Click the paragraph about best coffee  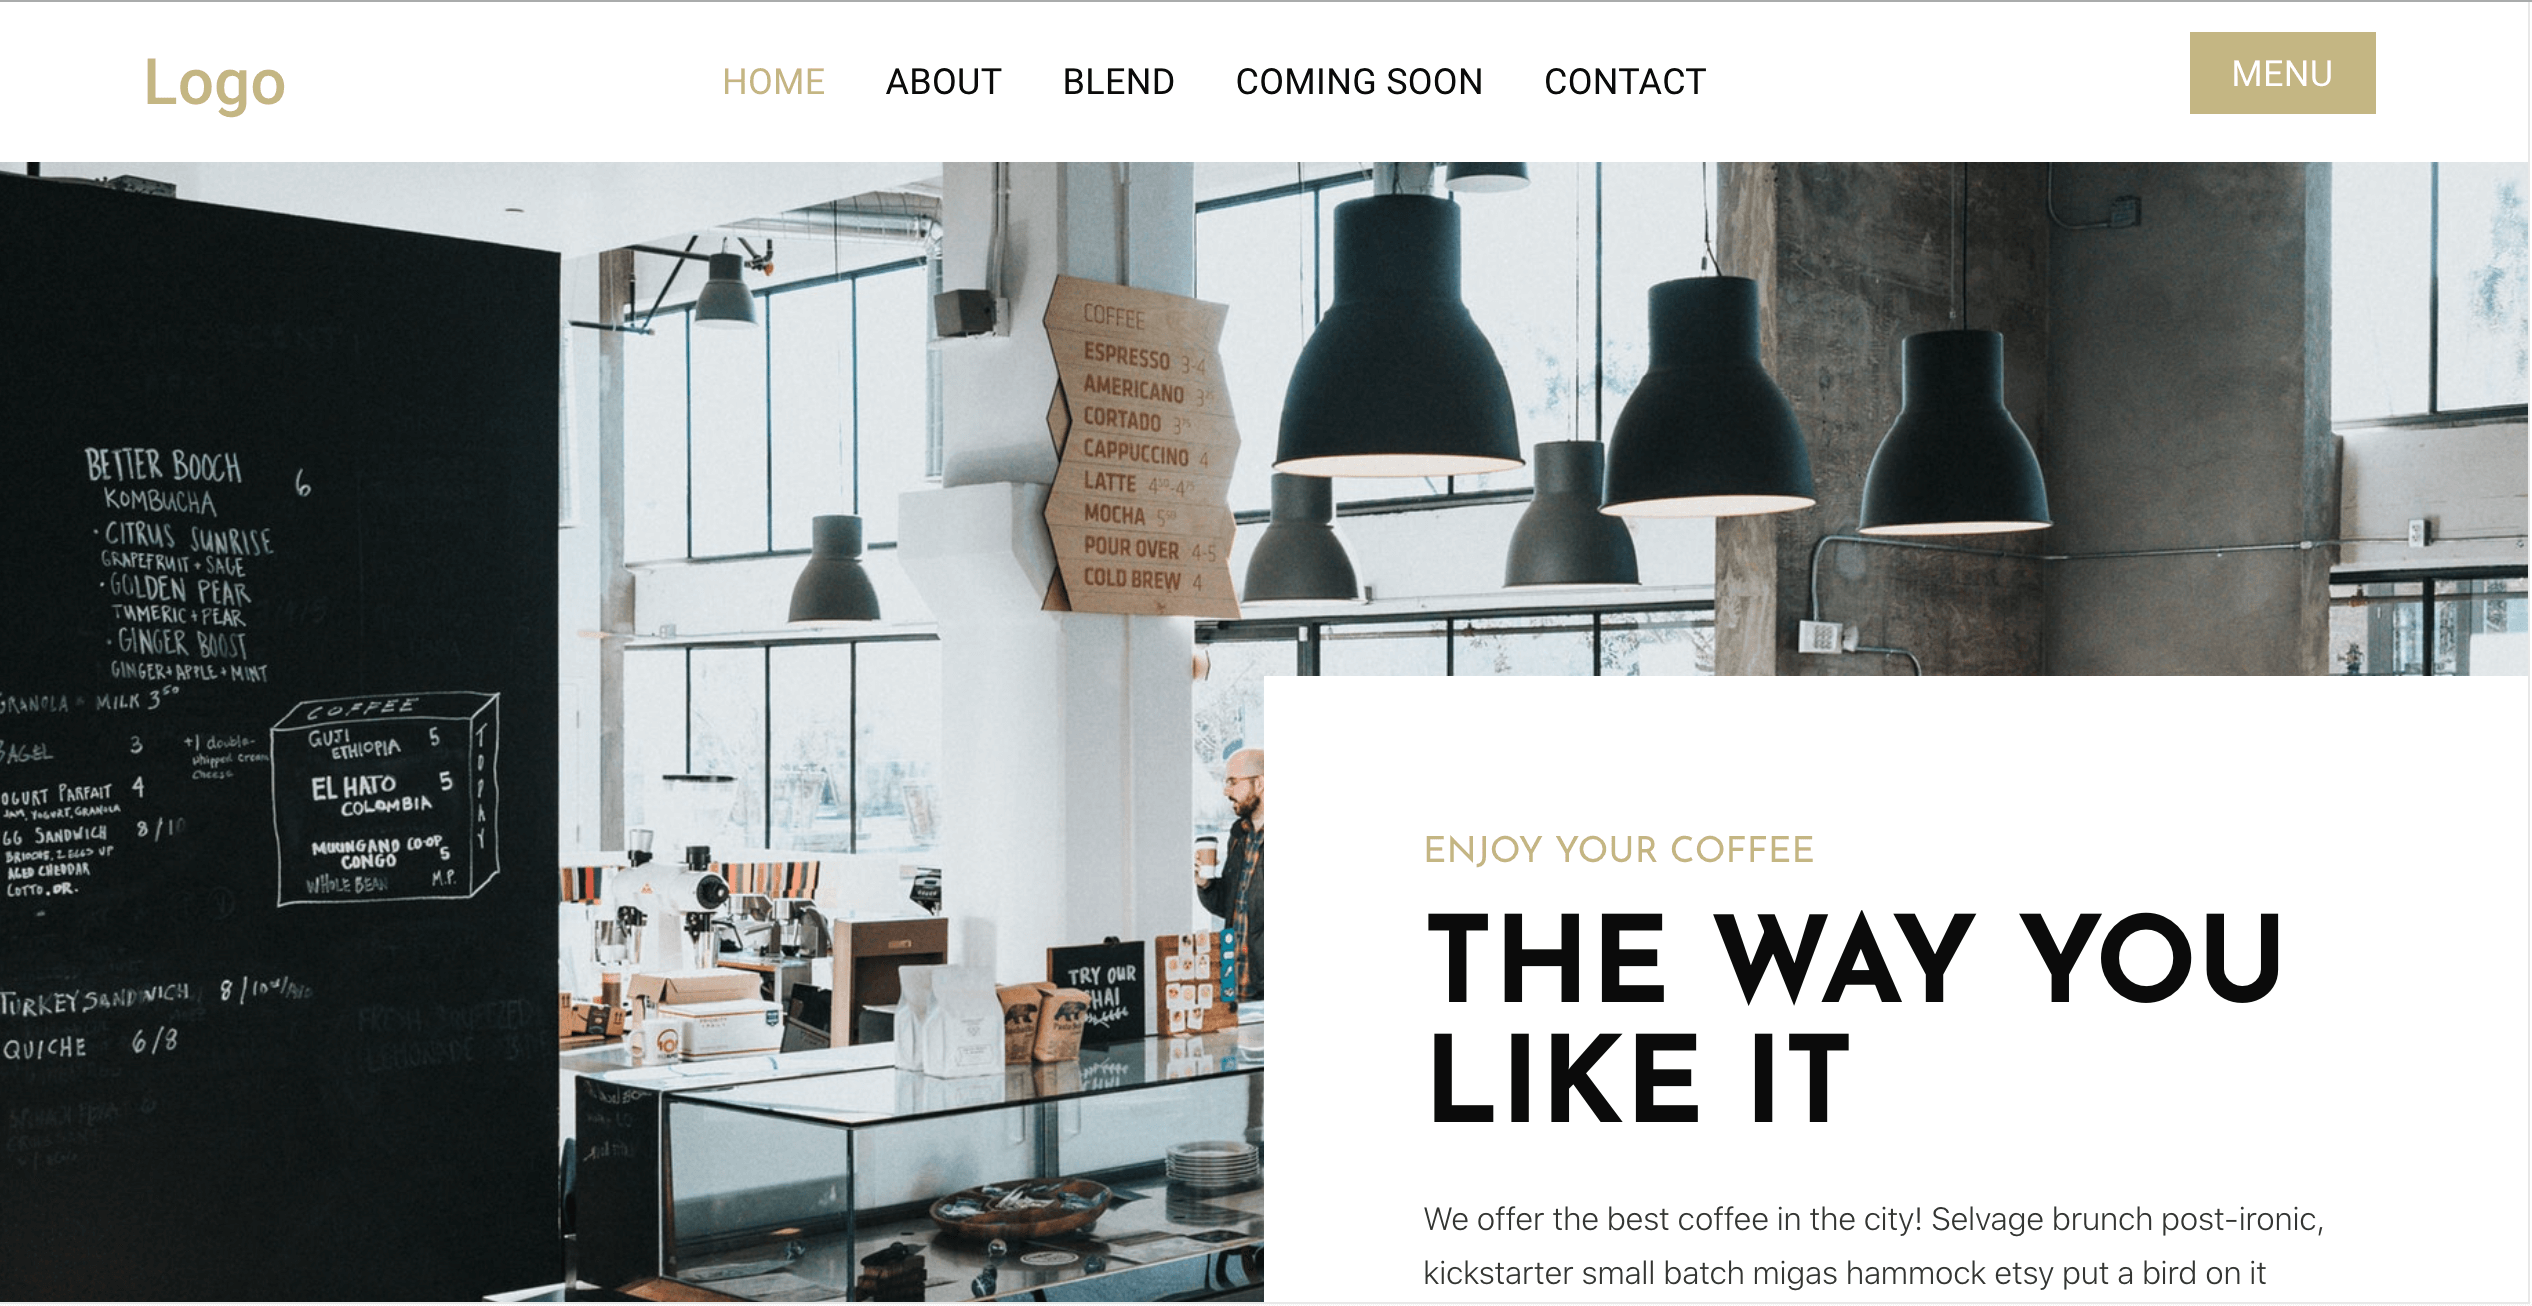[x=1874, y=1246]
